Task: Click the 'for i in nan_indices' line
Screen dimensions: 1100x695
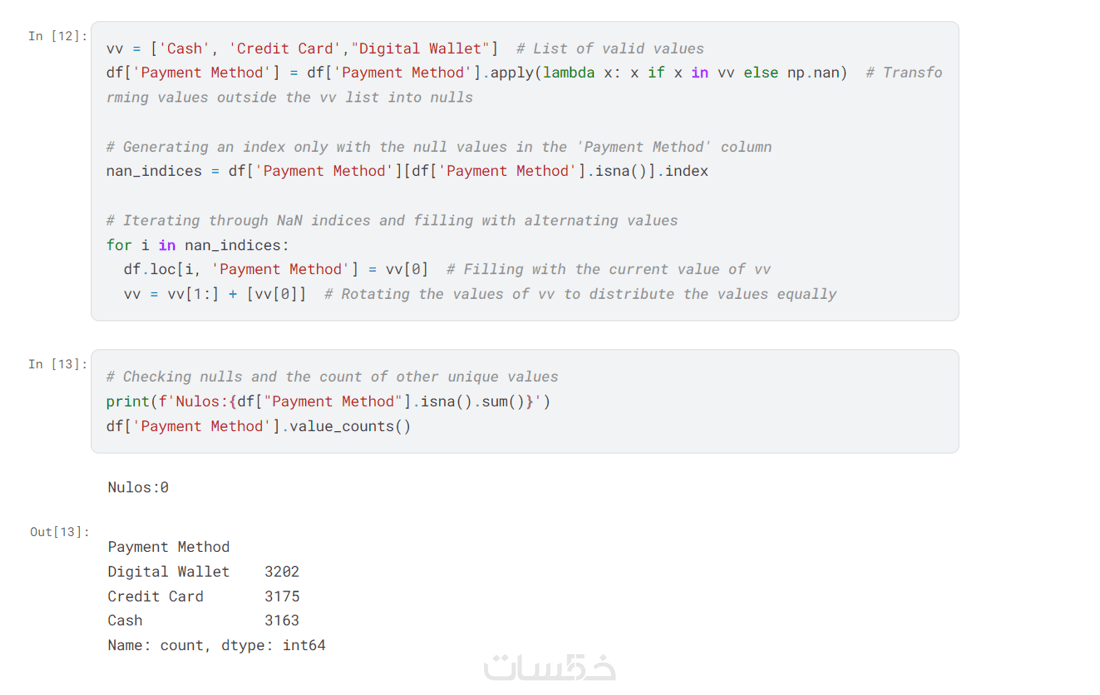Action: (197, 245)
